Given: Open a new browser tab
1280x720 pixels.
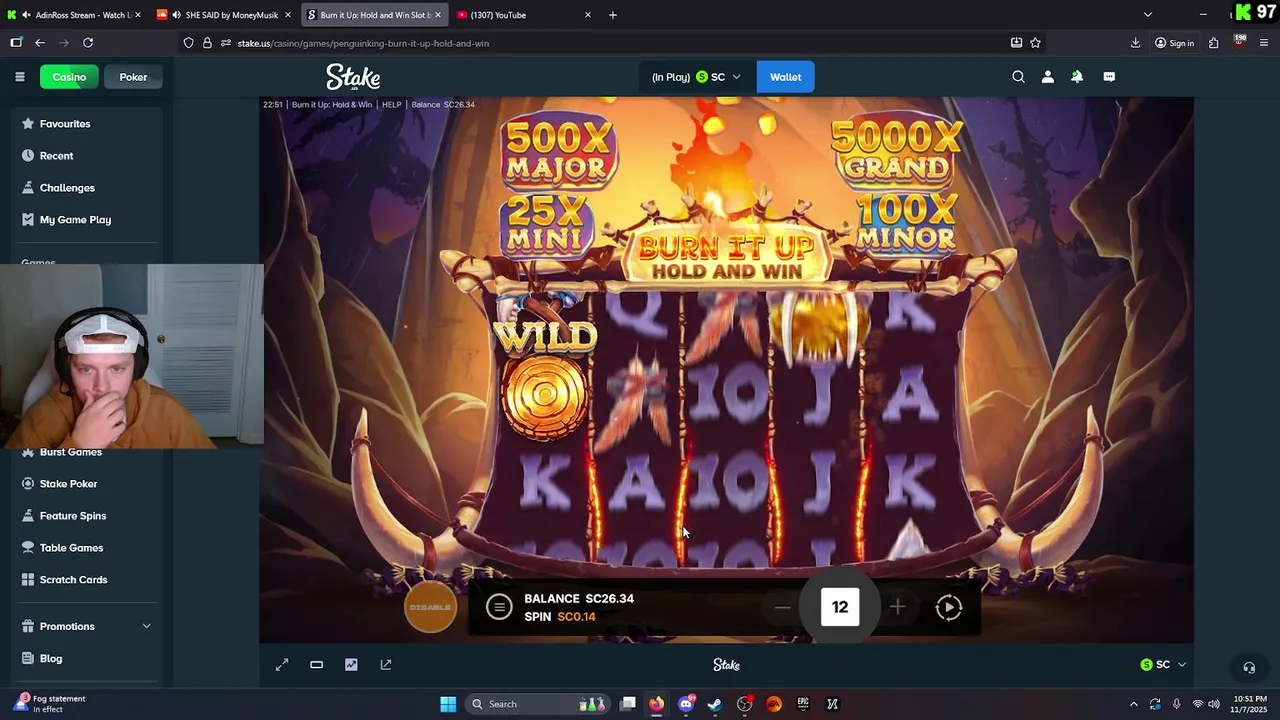Looking at the screenshot, I should (613, 15).
